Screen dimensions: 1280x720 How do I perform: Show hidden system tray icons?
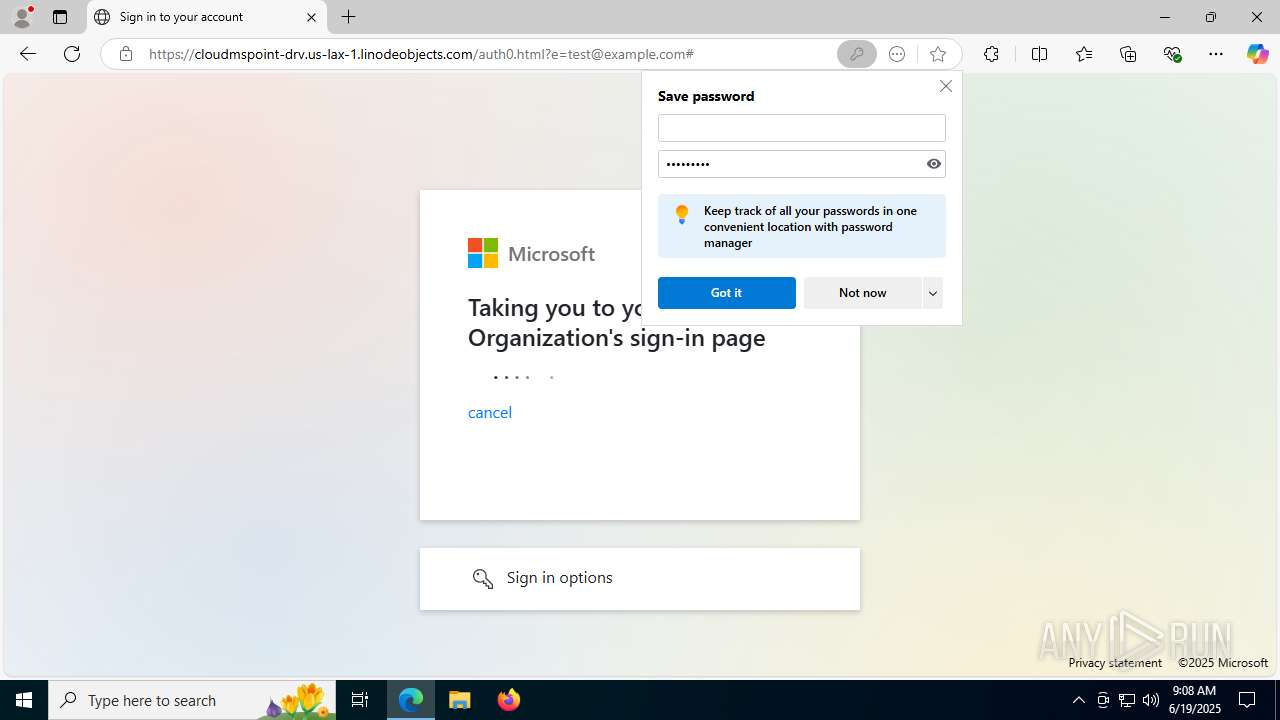pos(1078,700)
